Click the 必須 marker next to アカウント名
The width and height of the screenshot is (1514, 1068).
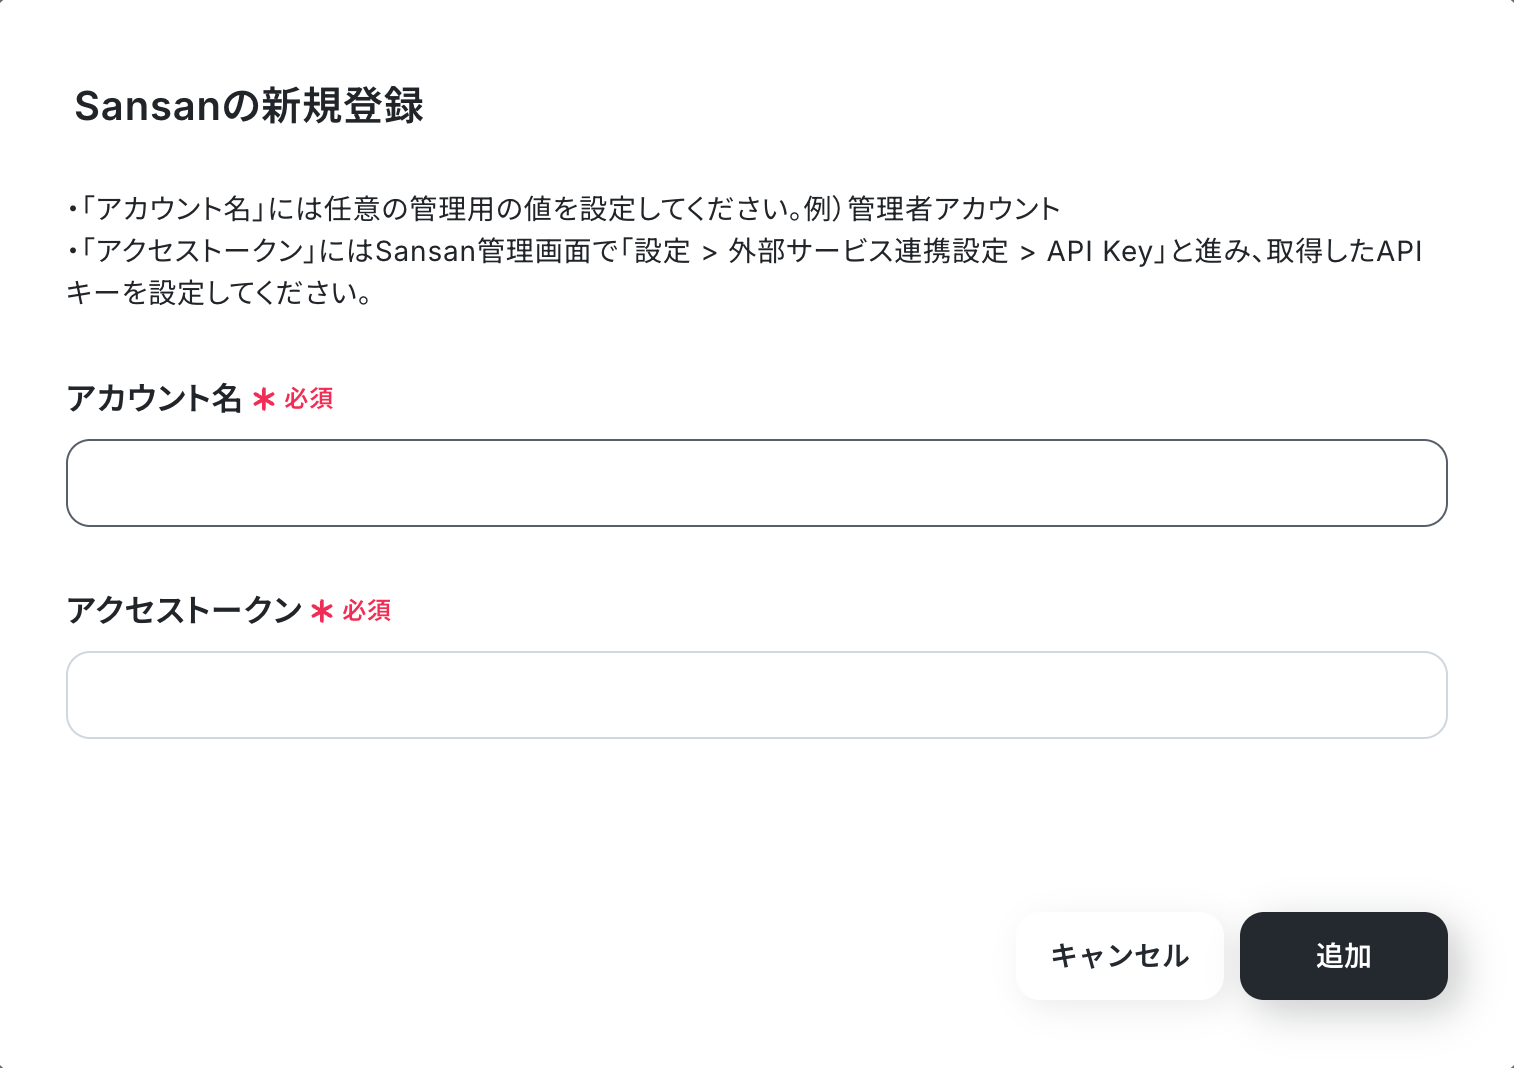tap(308, 399)
